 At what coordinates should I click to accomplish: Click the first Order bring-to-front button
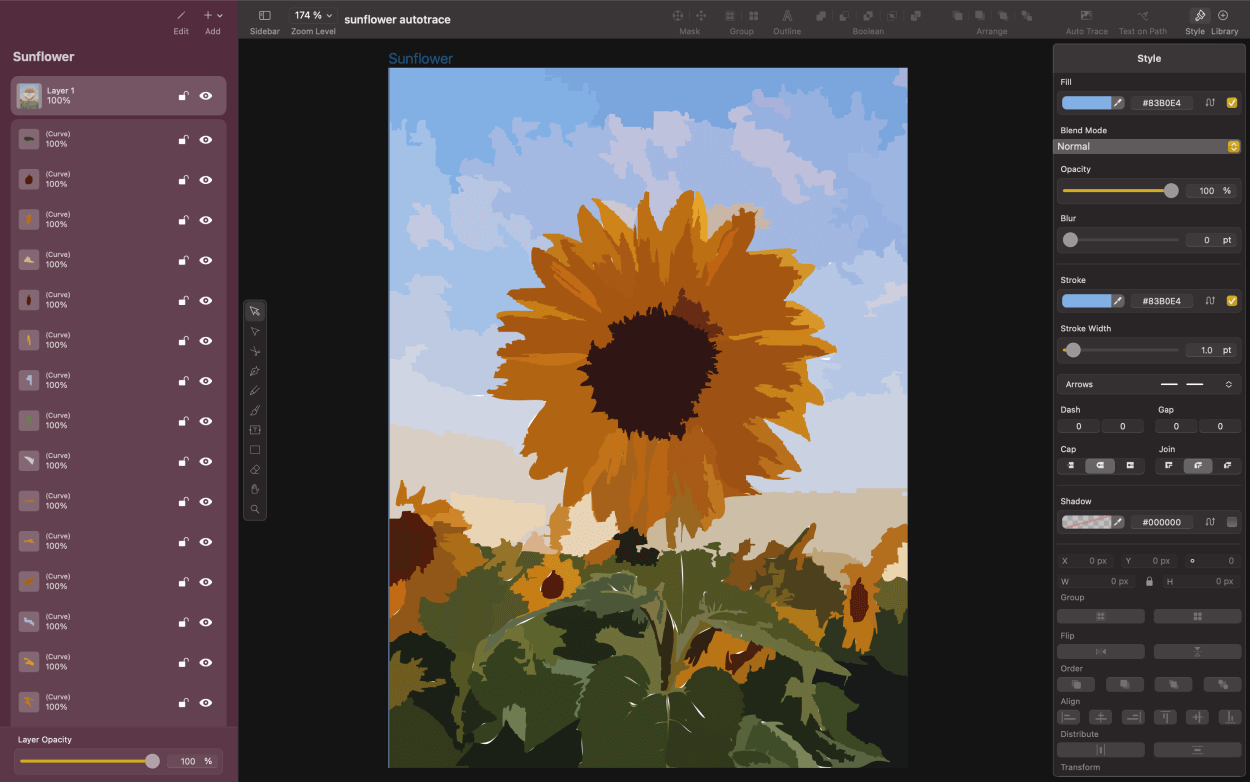1076,684
